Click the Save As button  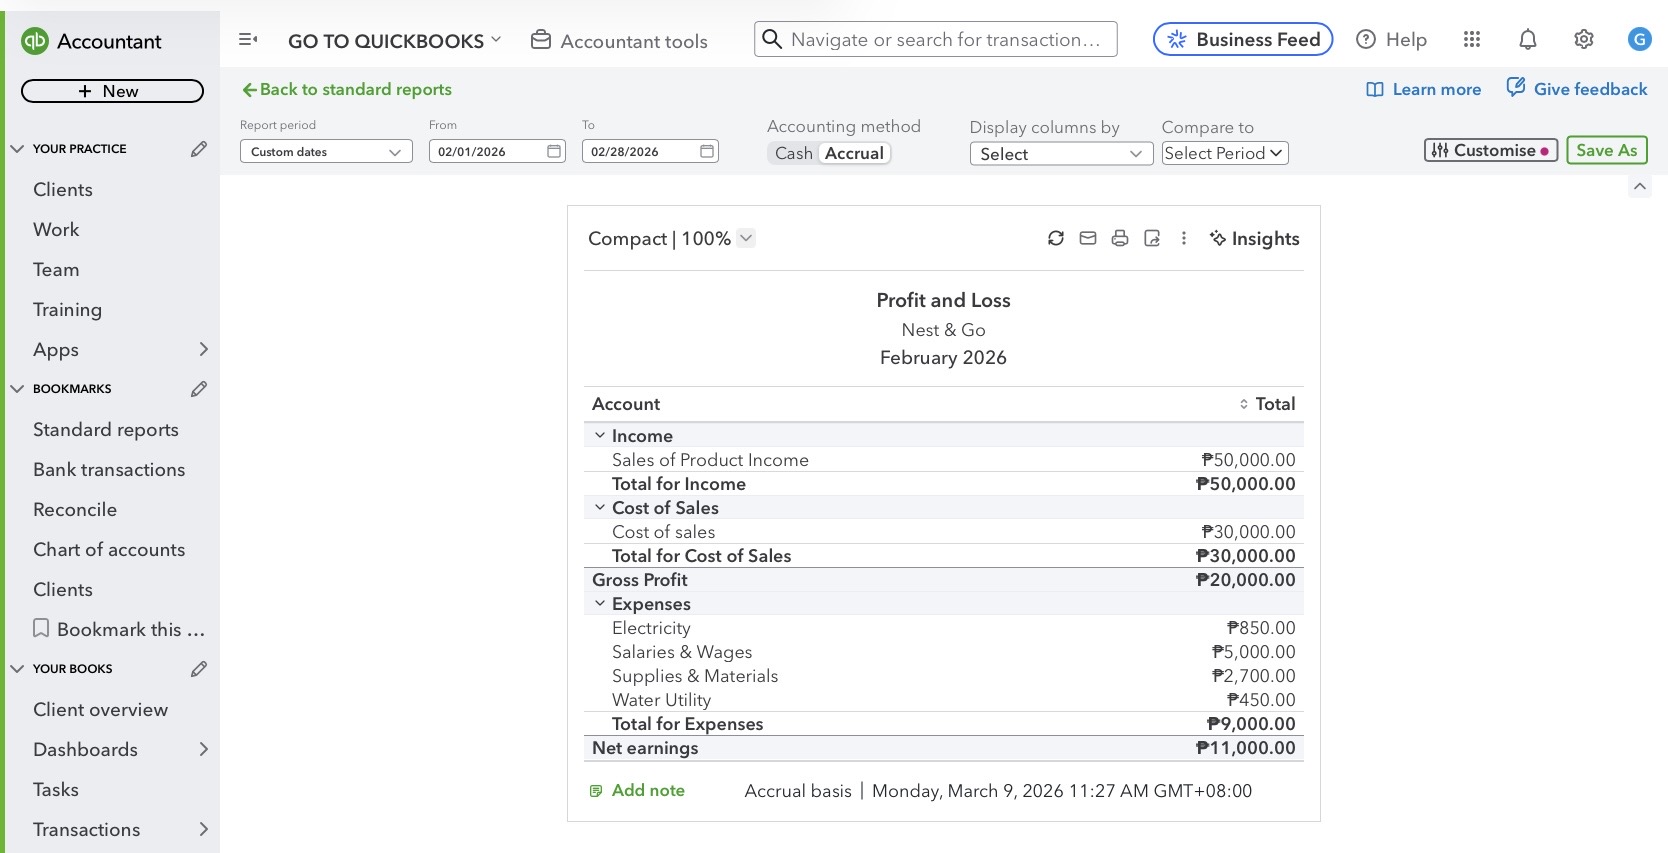pyautogui.click(x=1606, y=150)
